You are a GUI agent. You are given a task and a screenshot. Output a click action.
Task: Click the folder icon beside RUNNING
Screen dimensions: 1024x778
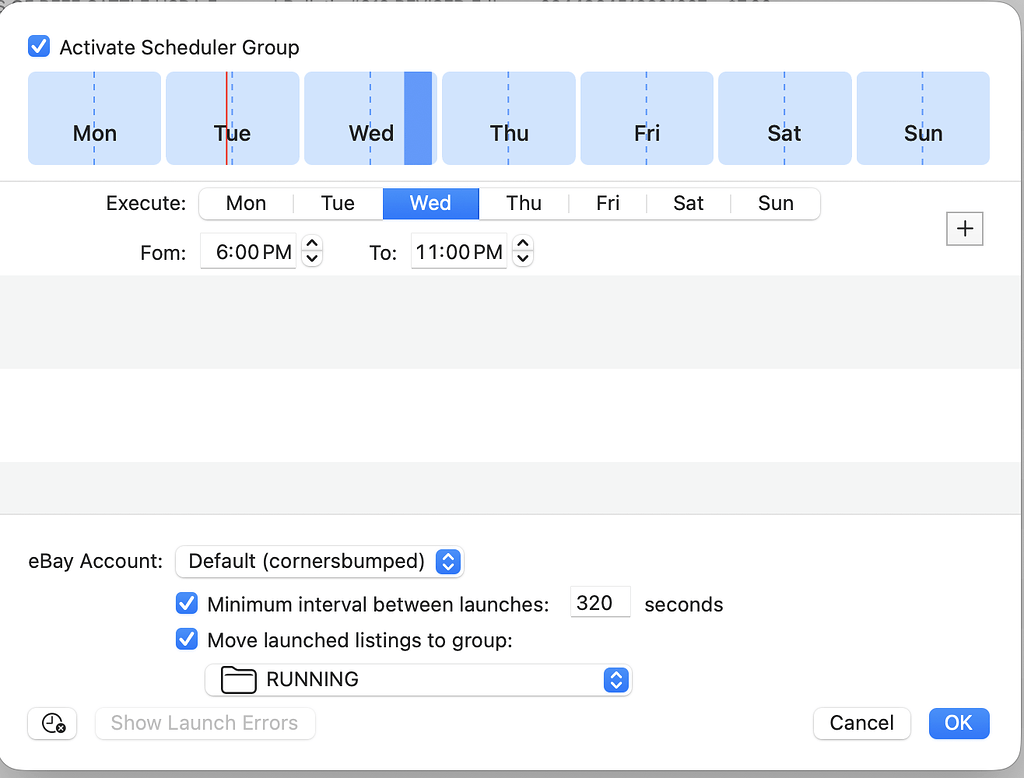tap(238, 680)
